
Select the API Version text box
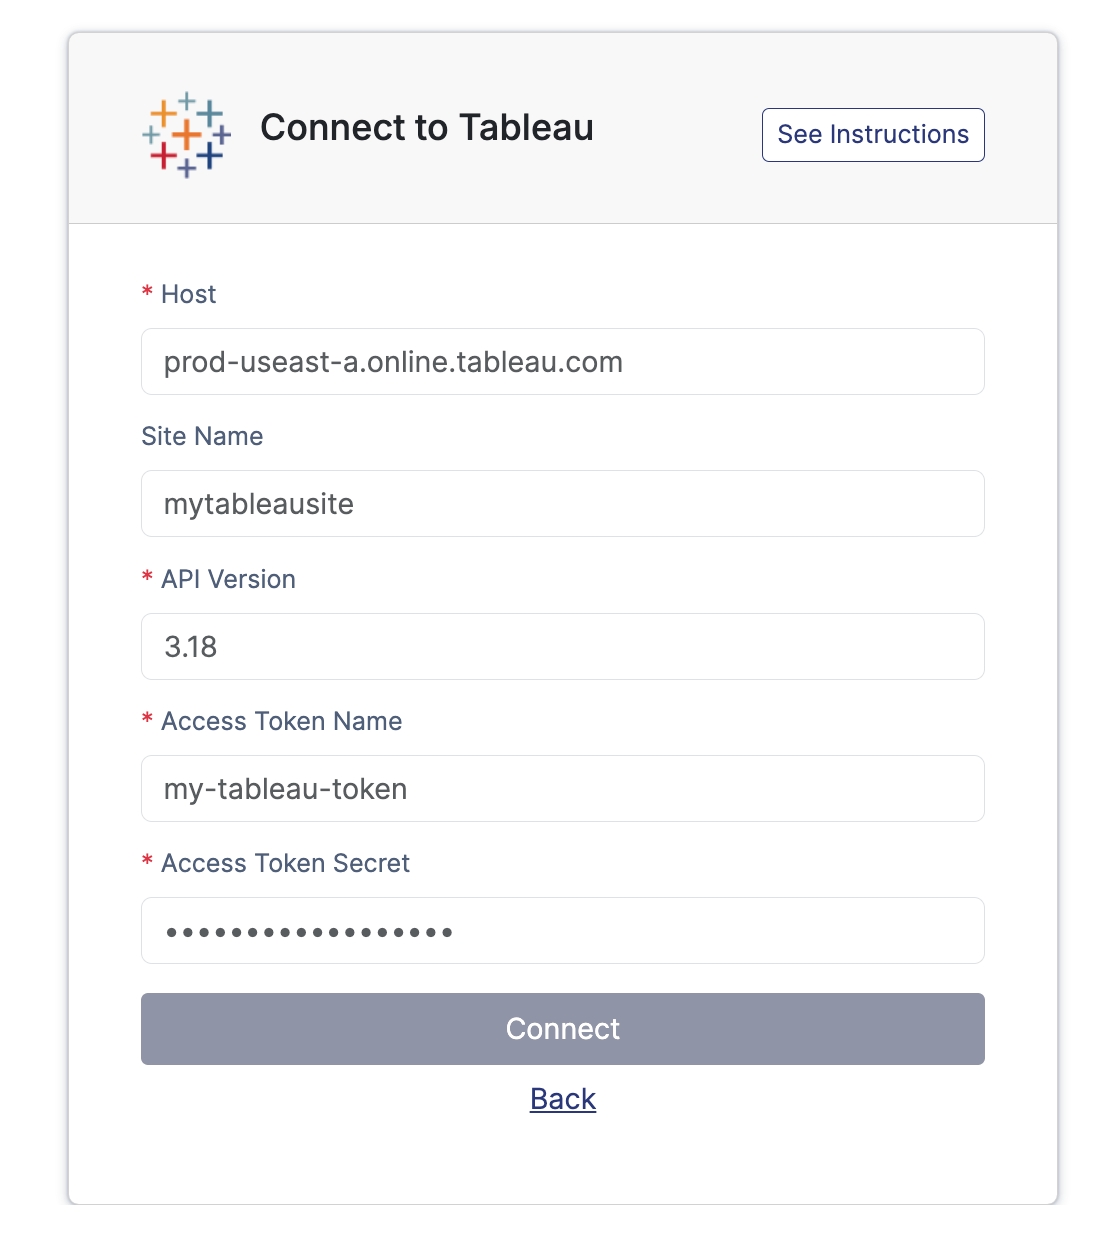point(562,647)
